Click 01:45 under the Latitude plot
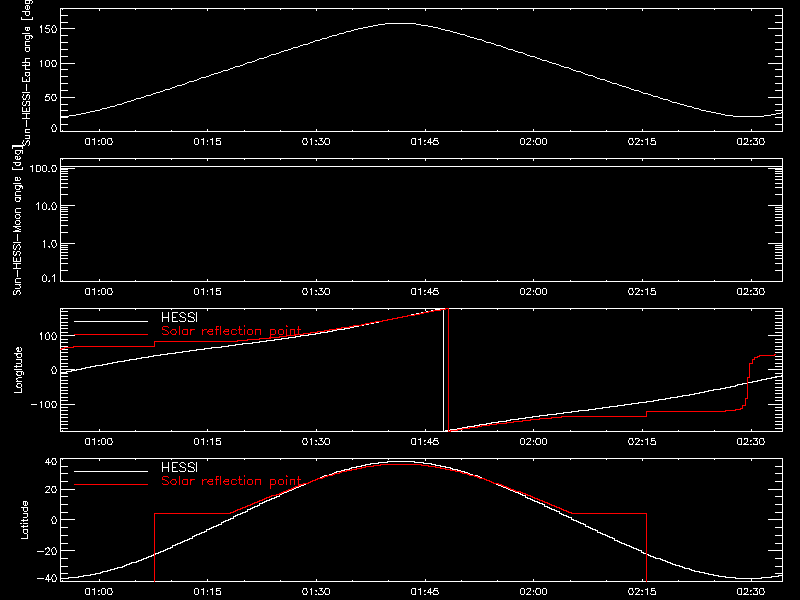 (x=424, y=592)
